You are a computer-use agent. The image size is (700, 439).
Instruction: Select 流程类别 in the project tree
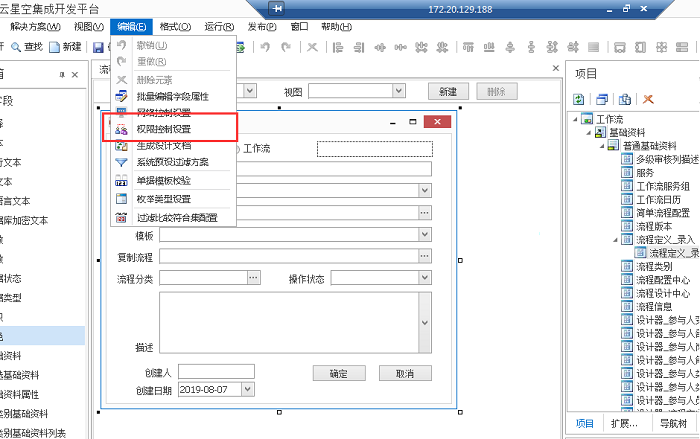(654, 267)
